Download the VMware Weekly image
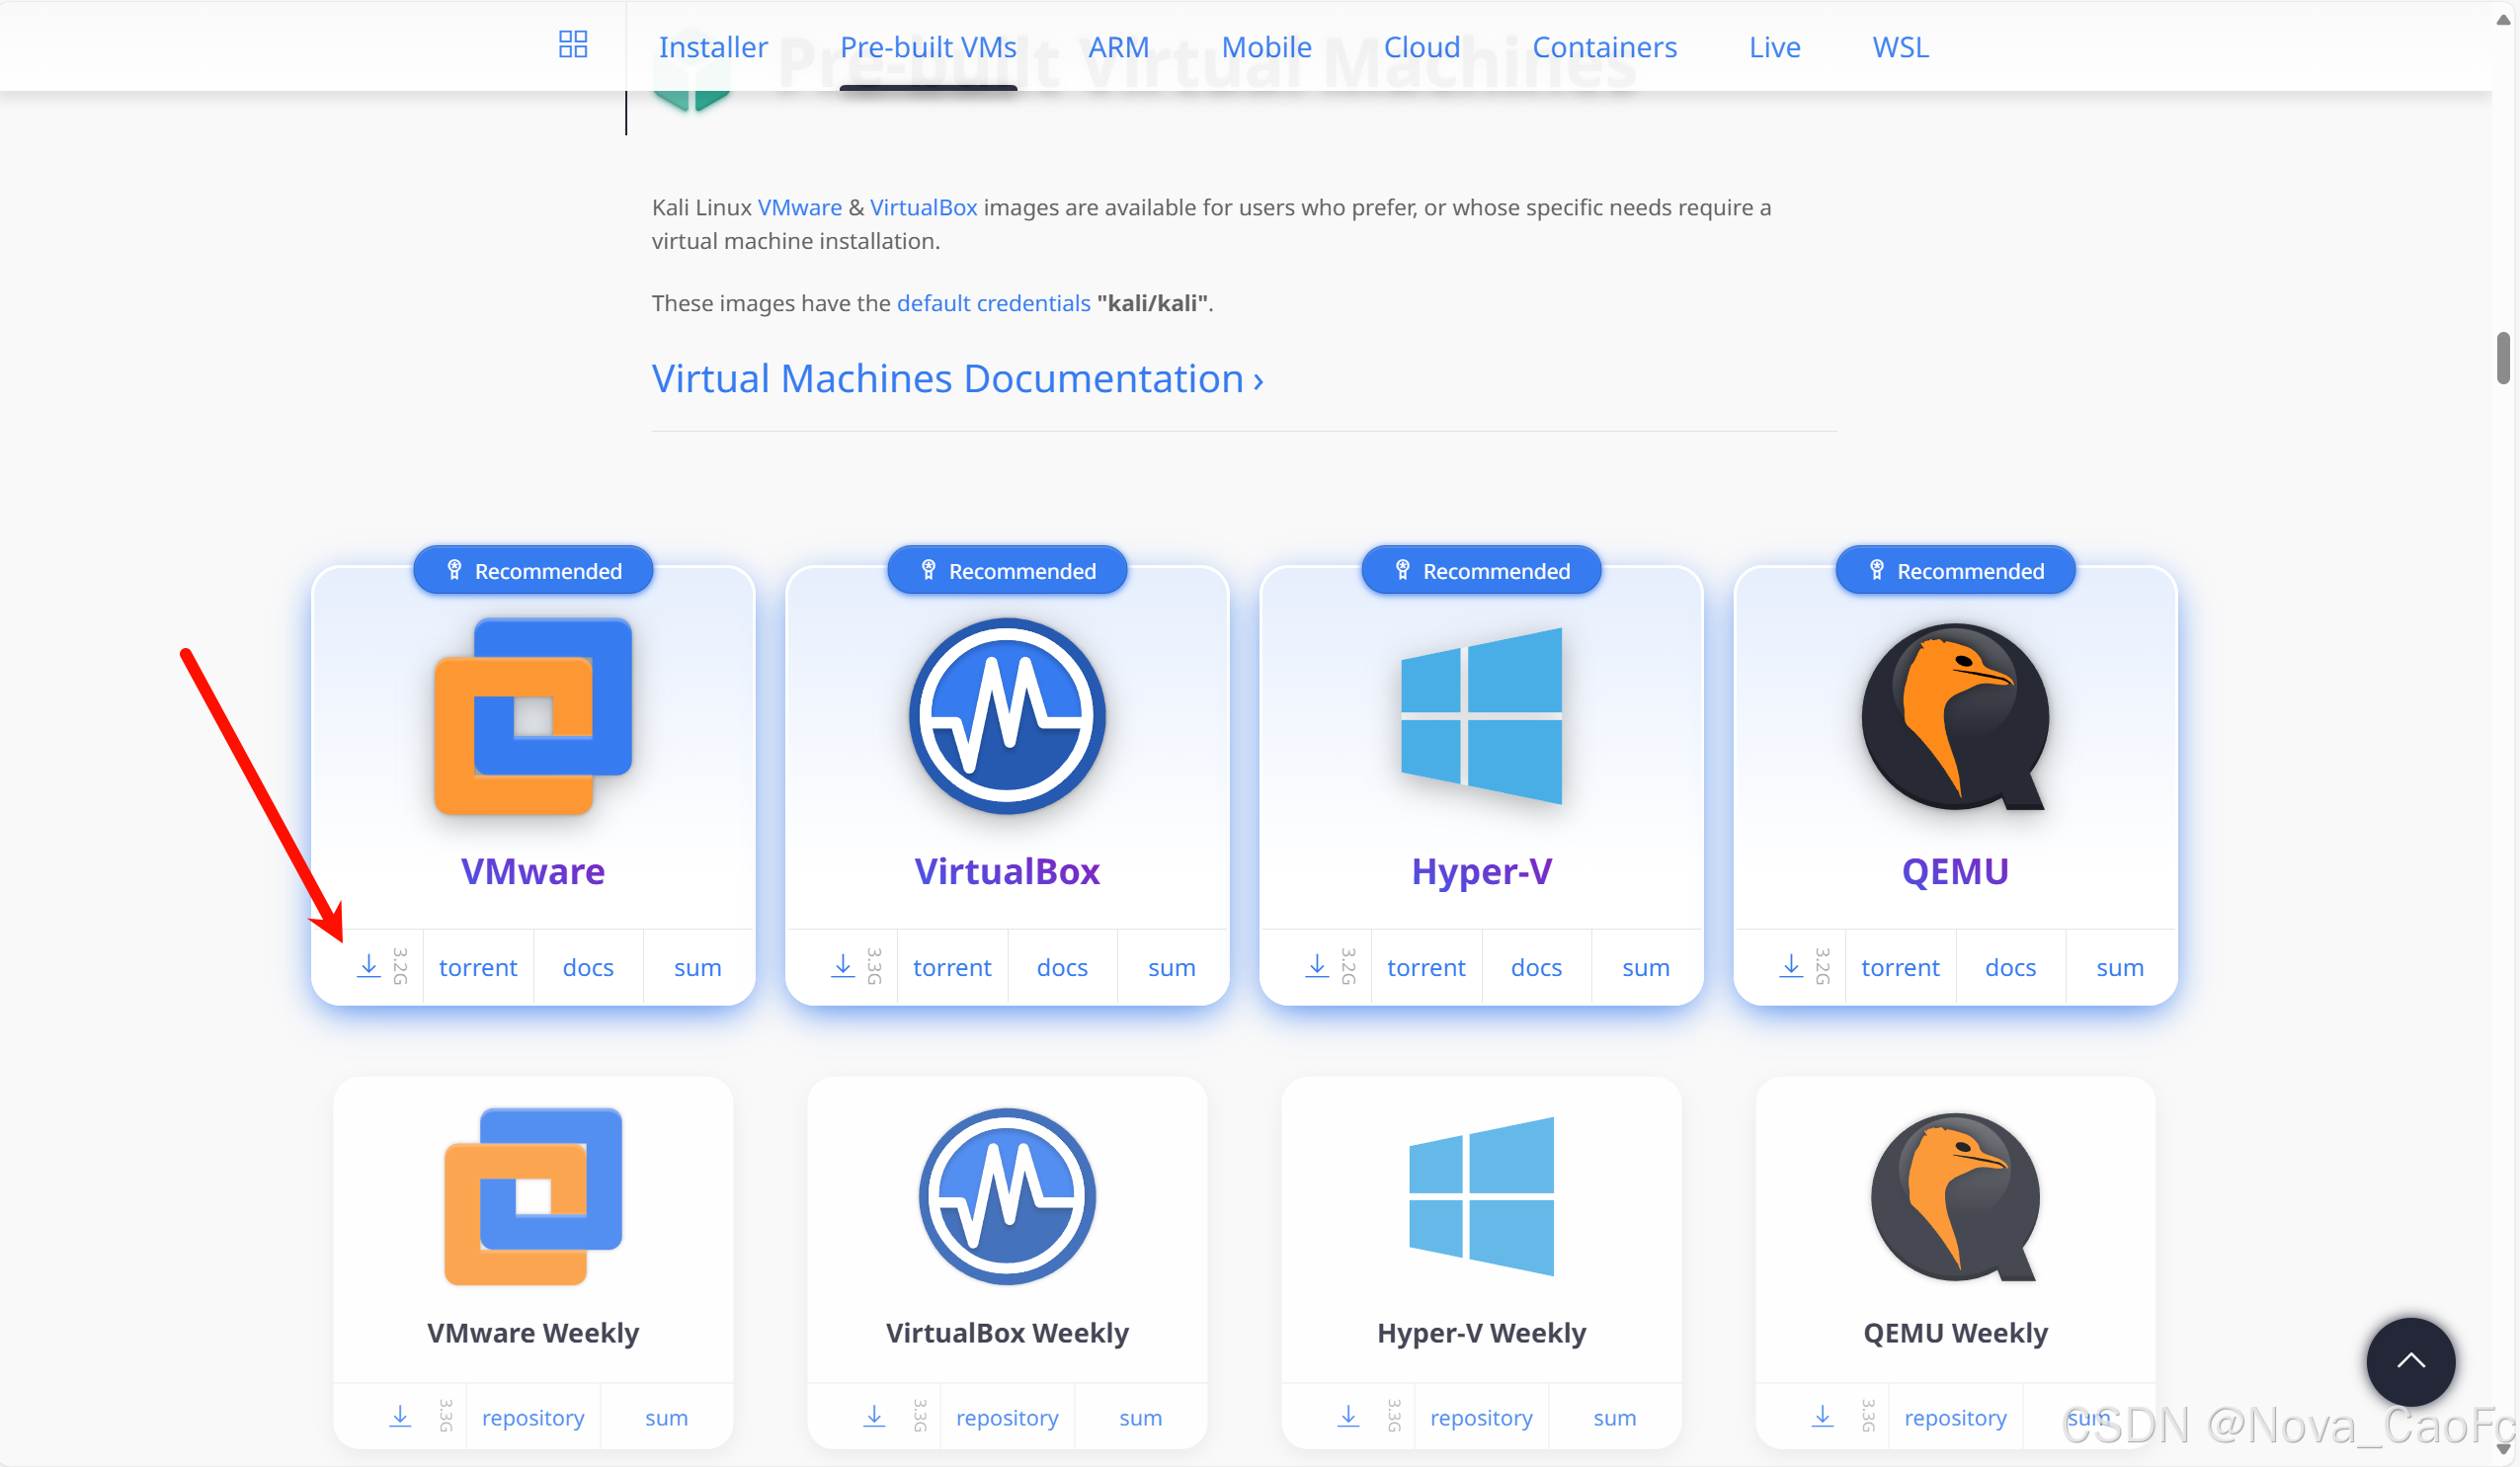The width and height of the screenshot is (2520, 1467). click(x=400, y=1416)
